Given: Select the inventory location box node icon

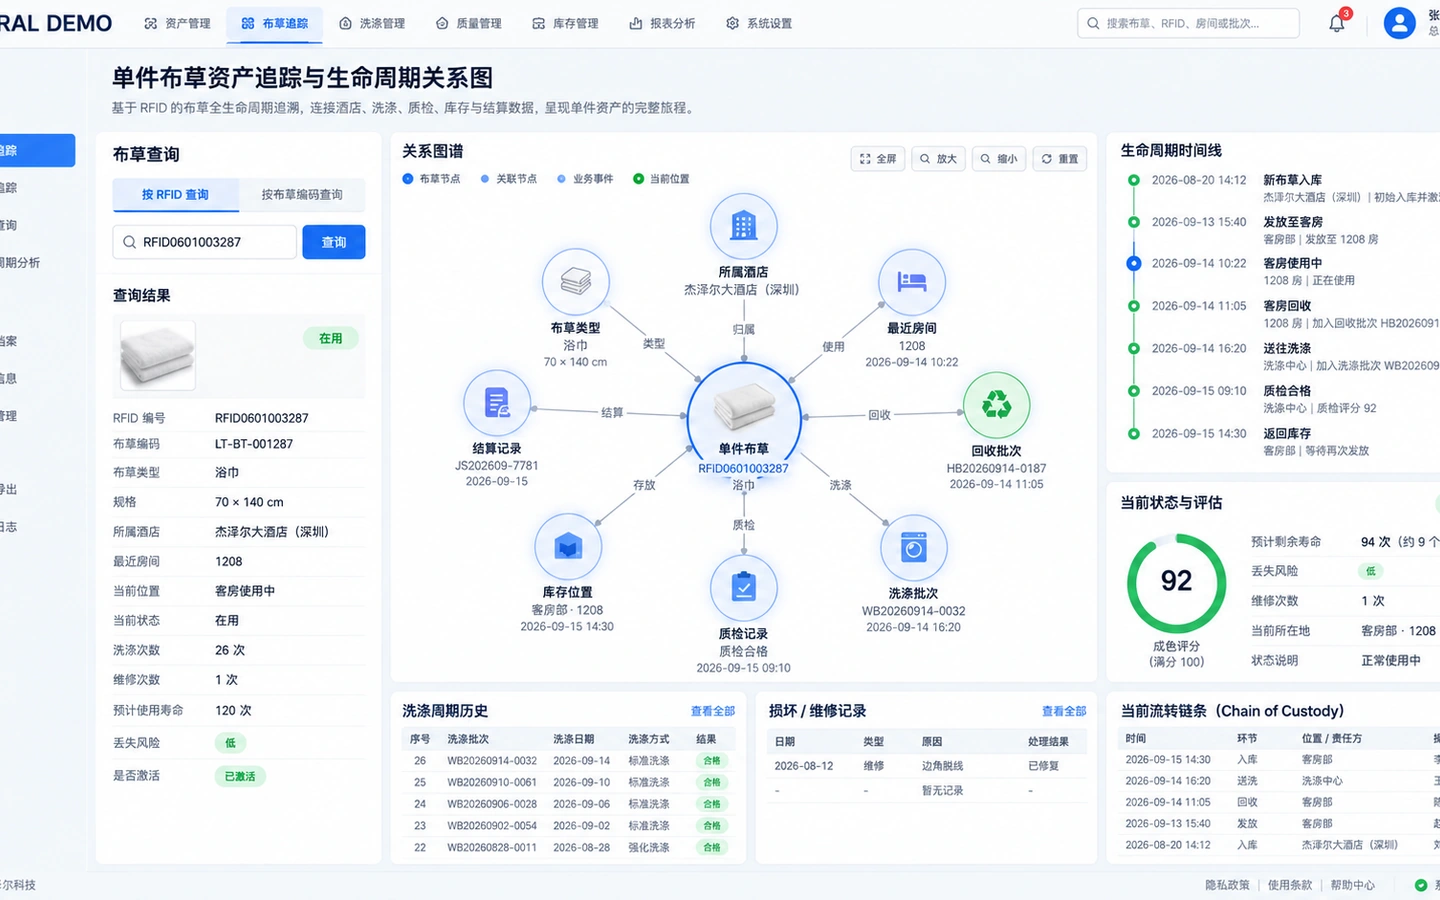Looking at the screenshot, I should coord(568,547).
